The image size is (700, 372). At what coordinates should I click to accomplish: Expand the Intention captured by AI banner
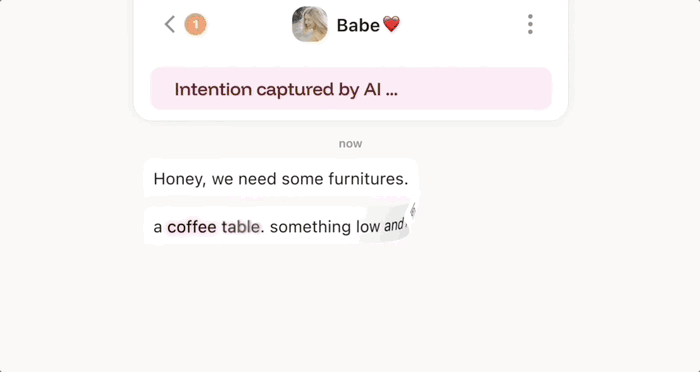[351, 89]
